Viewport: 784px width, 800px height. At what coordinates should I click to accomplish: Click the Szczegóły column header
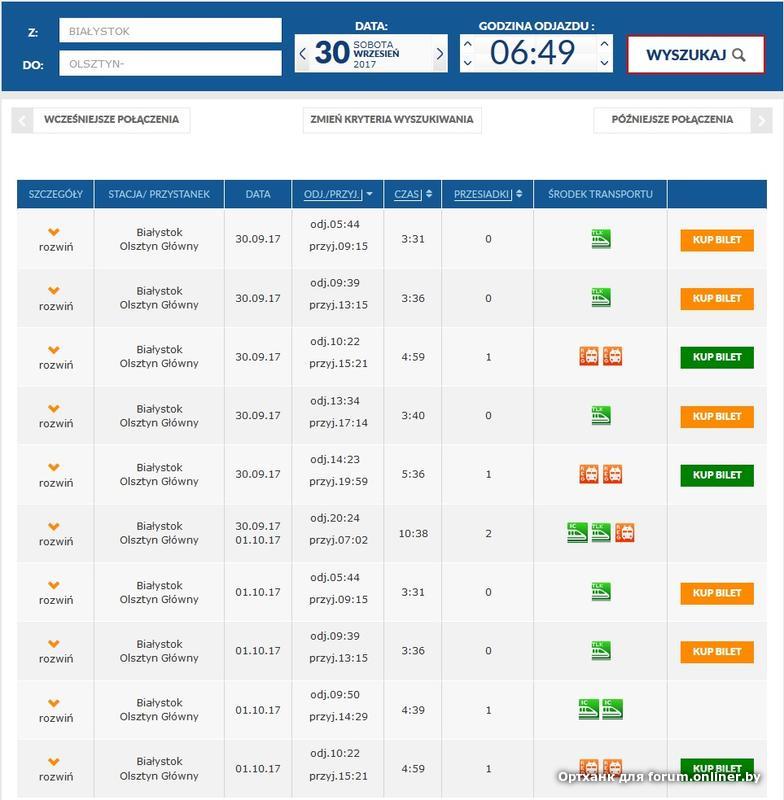(55, 194)
